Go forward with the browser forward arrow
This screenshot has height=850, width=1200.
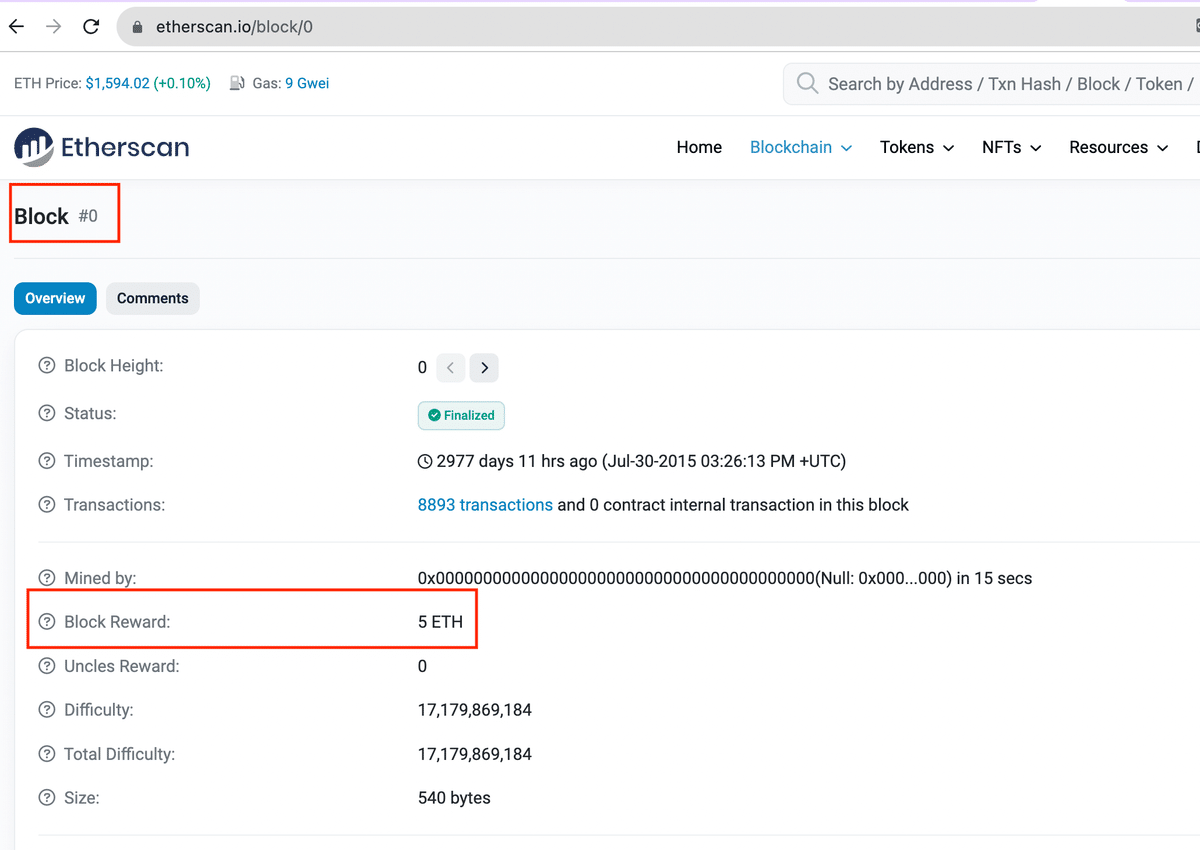tap(54, 27)
